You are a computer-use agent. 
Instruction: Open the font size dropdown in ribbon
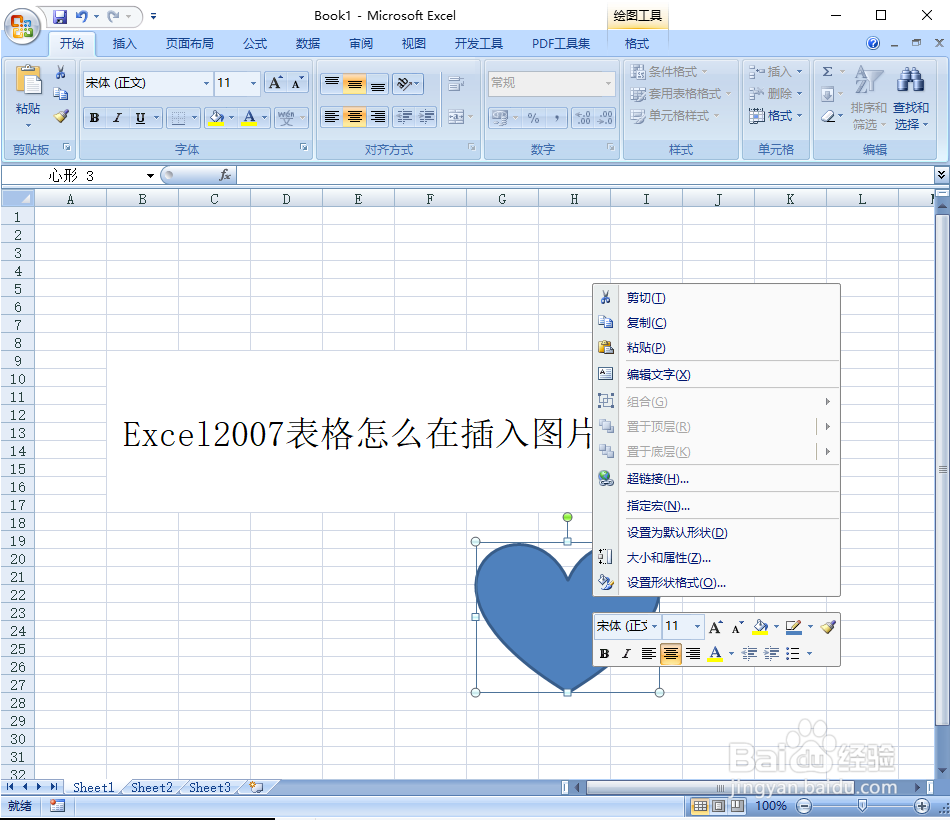(253, 83)
